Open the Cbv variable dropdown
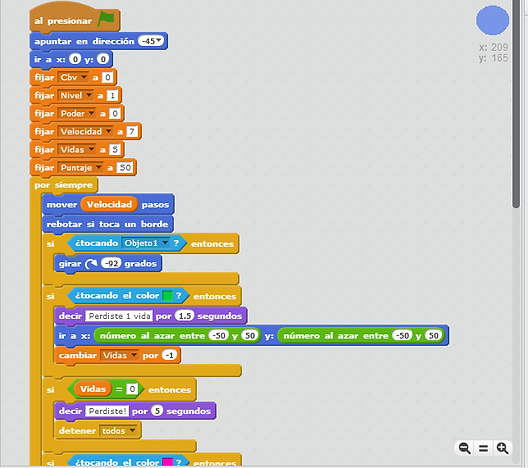 pos(84,77)
